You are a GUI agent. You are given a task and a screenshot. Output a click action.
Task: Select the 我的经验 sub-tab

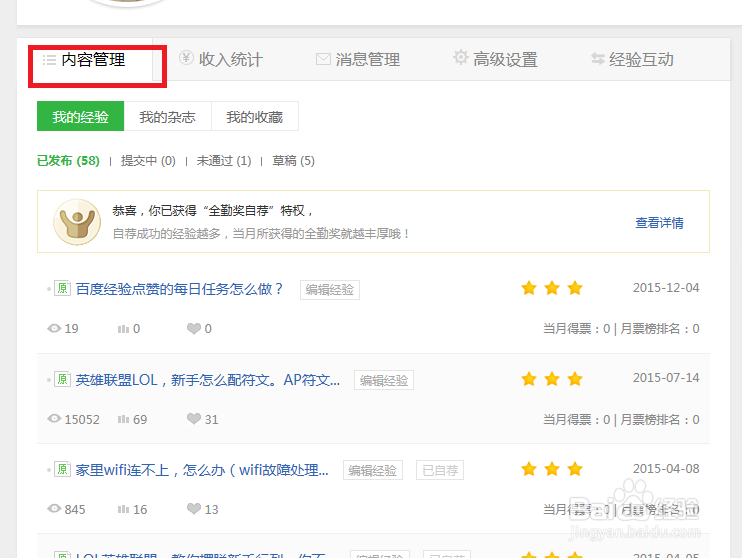pos(80,116)
